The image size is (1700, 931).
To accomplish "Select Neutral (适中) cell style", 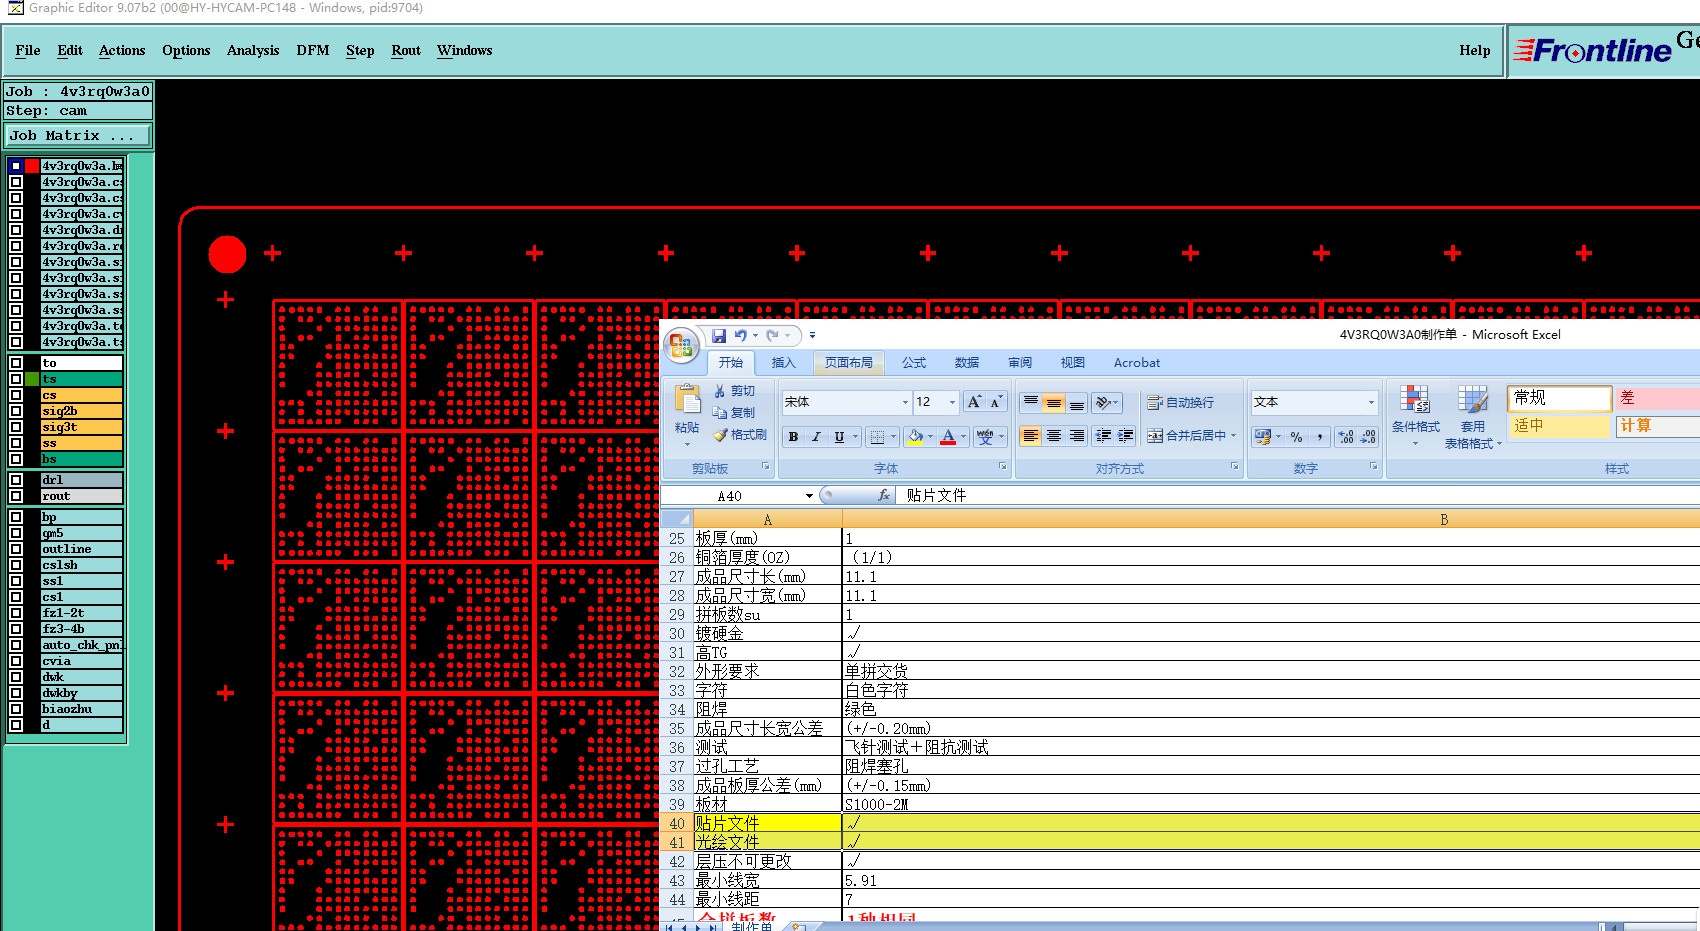I will point(1559,426).
